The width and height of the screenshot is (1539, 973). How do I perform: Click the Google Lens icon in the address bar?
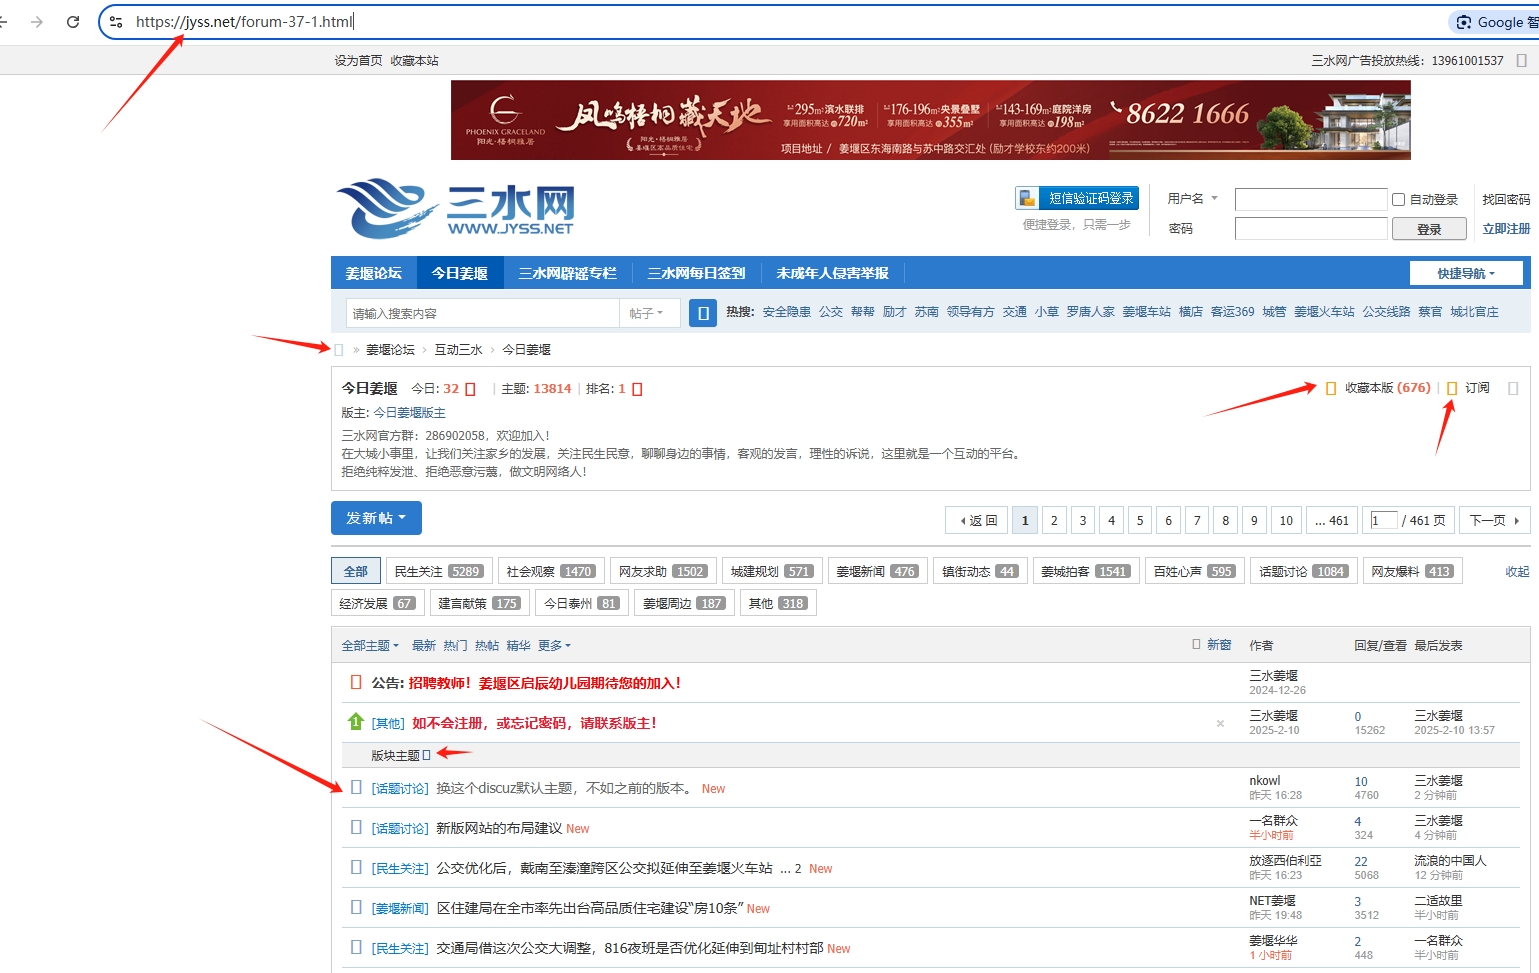tap(1464, 22)
